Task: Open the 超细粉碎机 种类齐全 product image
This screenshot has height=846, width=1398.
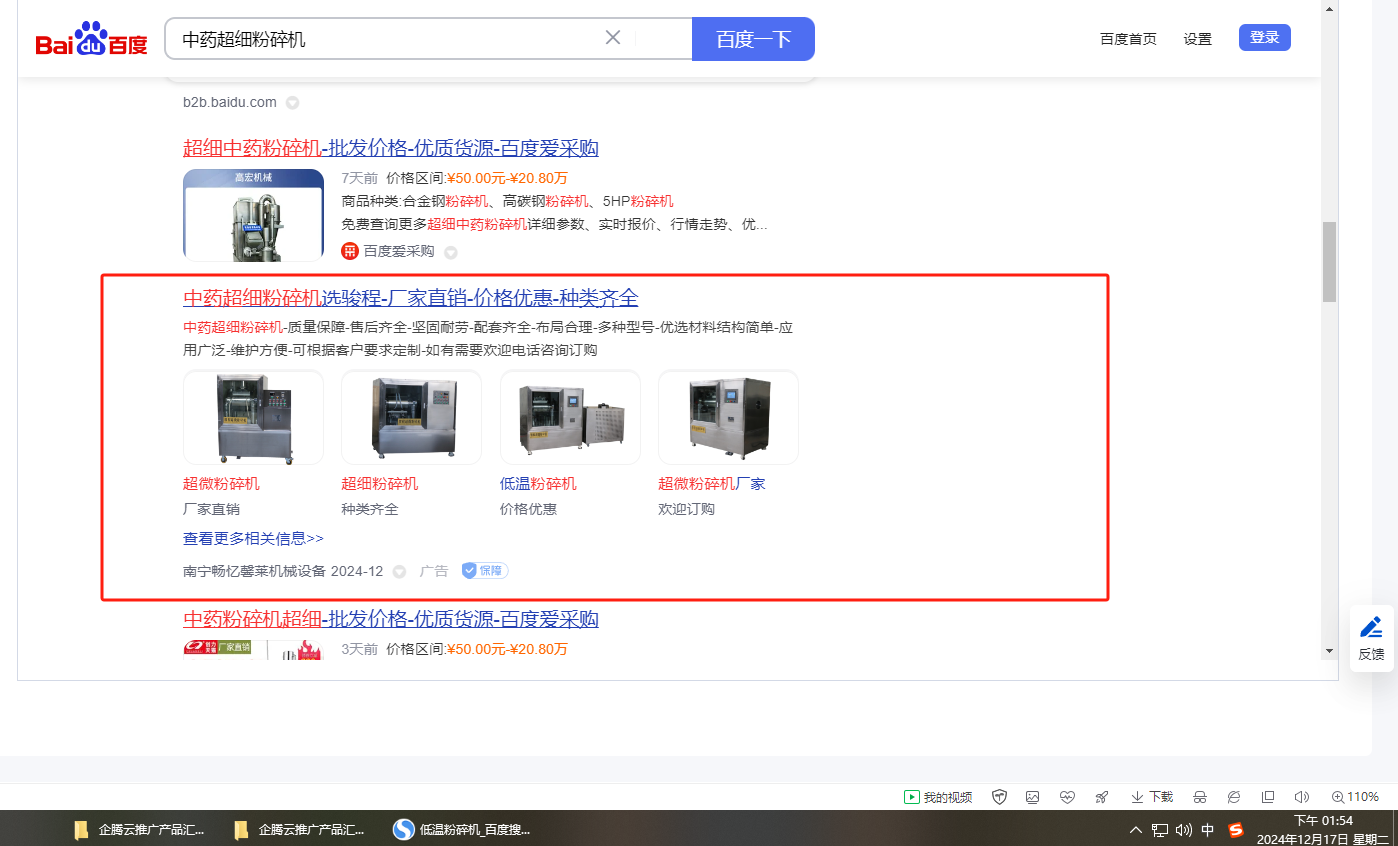Action: [411, 417]
